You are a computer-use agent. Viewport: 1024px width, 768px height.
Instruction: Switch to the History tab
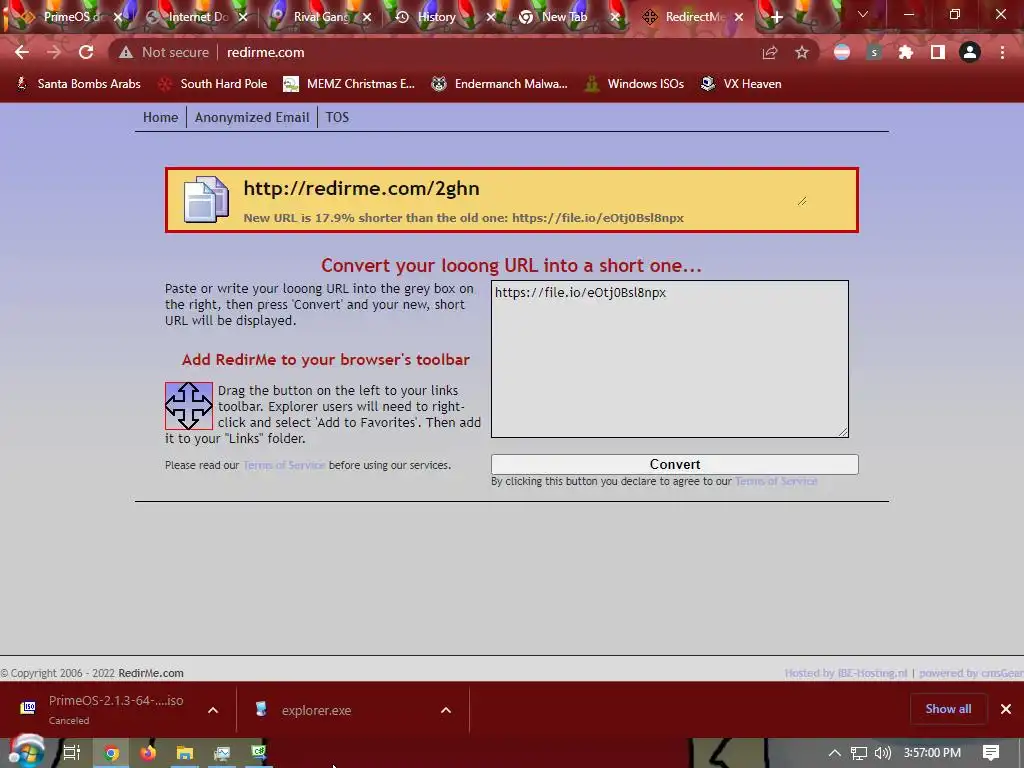[435, 17]
